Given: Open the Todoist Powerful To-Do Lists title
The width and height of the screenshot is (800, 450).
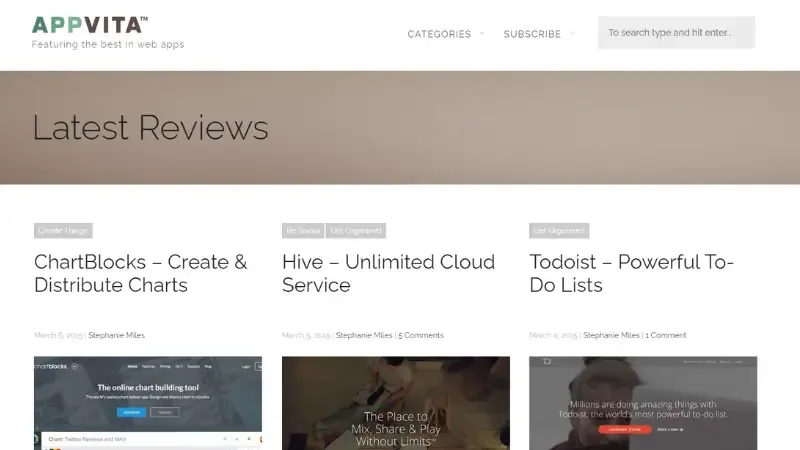Looking at the screenshot, I should (631, 273).
